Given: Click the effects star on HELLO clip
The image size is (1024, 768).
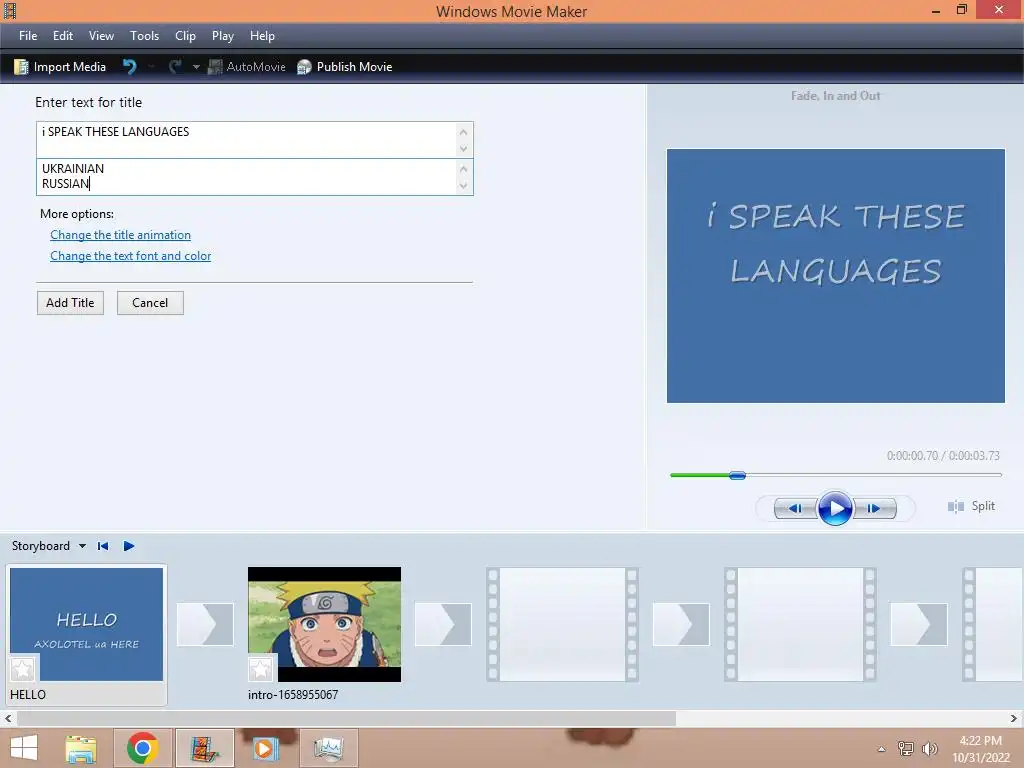Looking at the screenshot, I should pos(23,669).
